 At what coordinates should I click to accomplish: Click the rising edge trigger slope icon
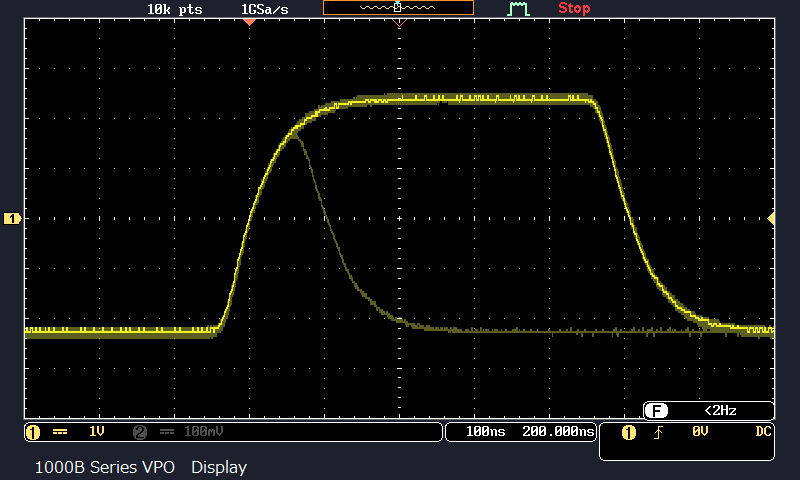coord(658,433)
